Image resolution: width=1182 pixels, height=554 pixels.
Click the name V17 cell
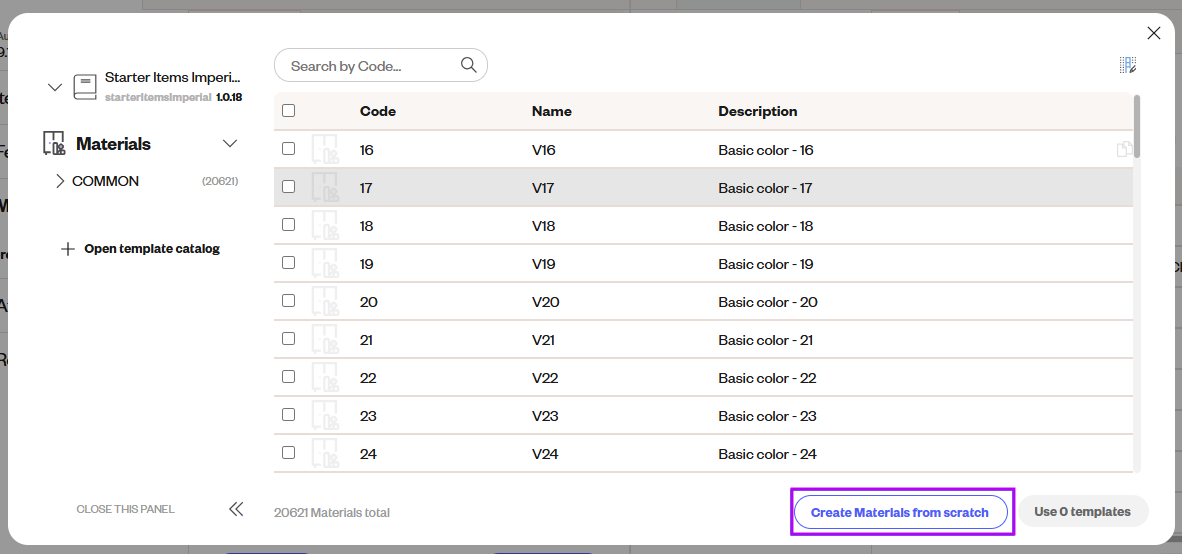click(x=543, y=187)
